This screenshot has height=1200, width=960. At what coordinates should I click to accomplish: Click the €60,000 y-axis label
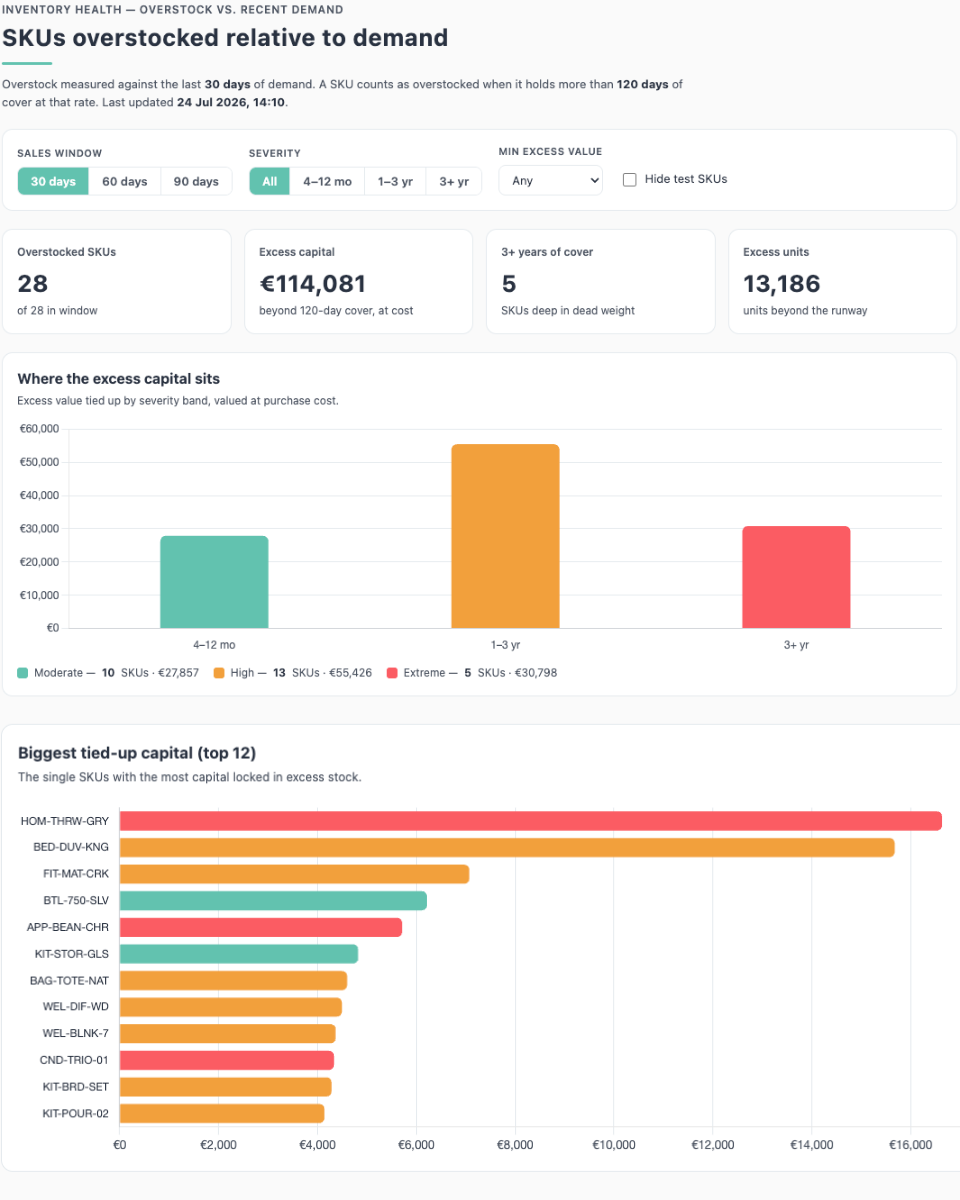[39, 429]
